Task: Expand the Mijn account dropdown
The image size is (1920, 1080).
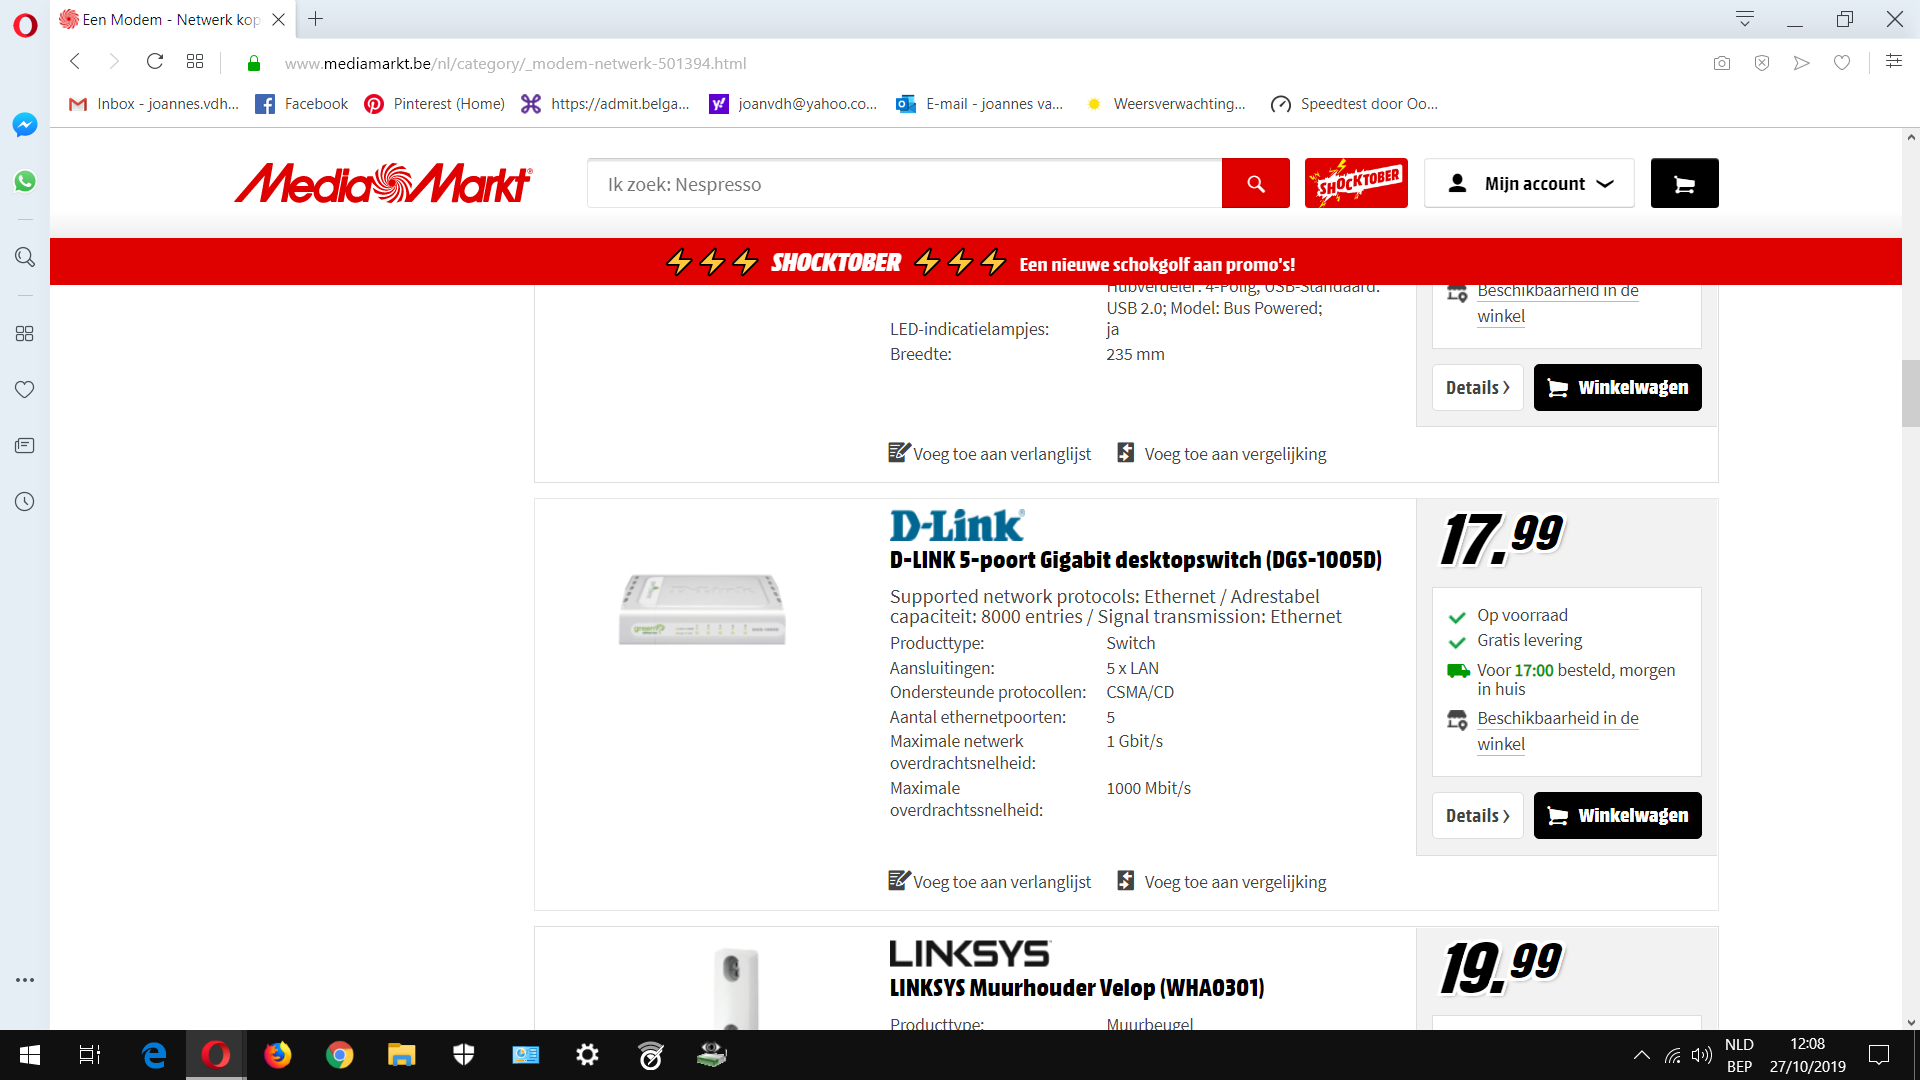Action: [x=1530, y=183]
